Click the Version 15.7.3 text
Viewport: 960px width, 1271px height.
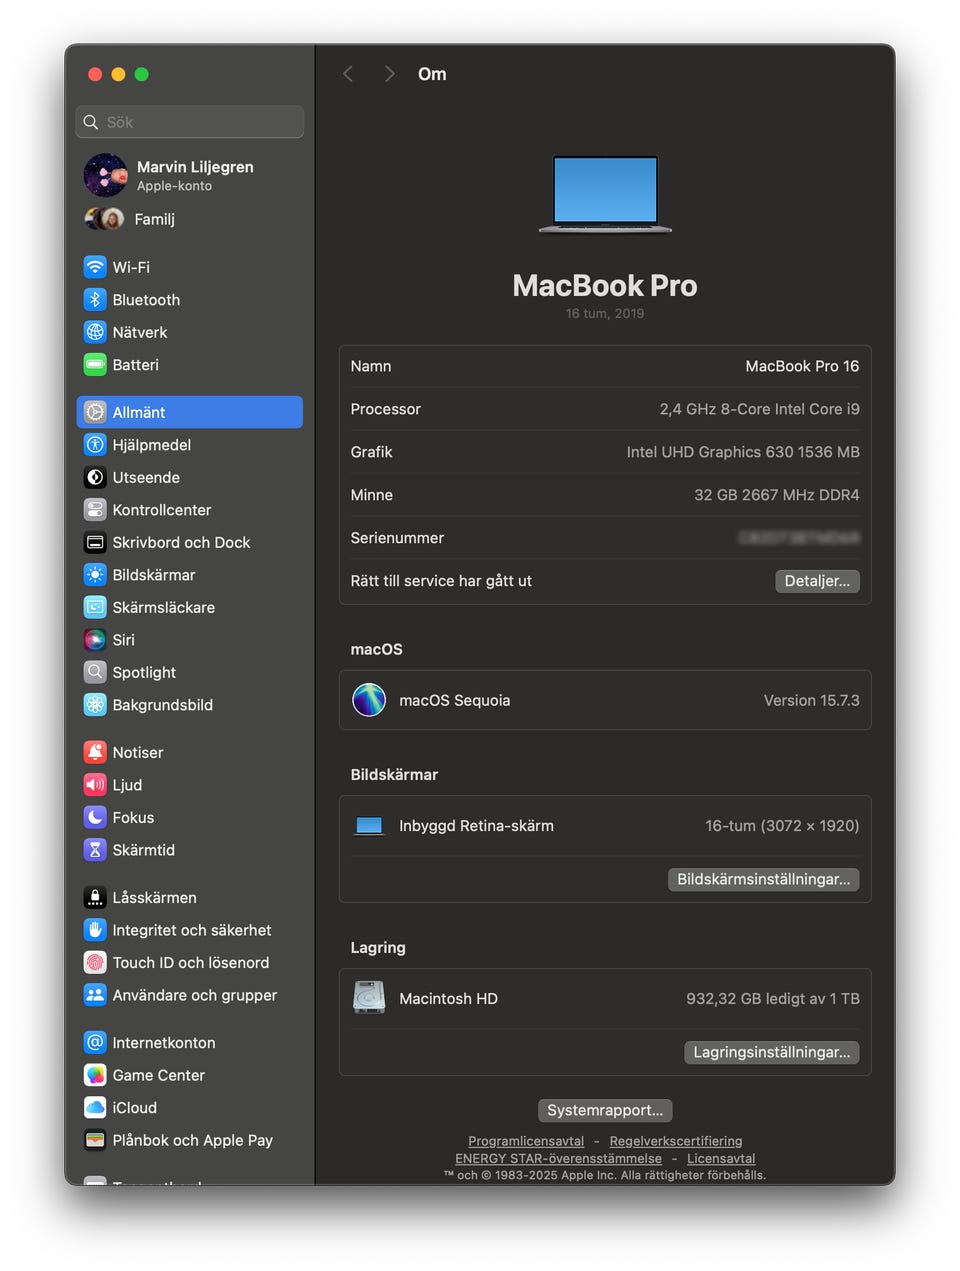811,700
